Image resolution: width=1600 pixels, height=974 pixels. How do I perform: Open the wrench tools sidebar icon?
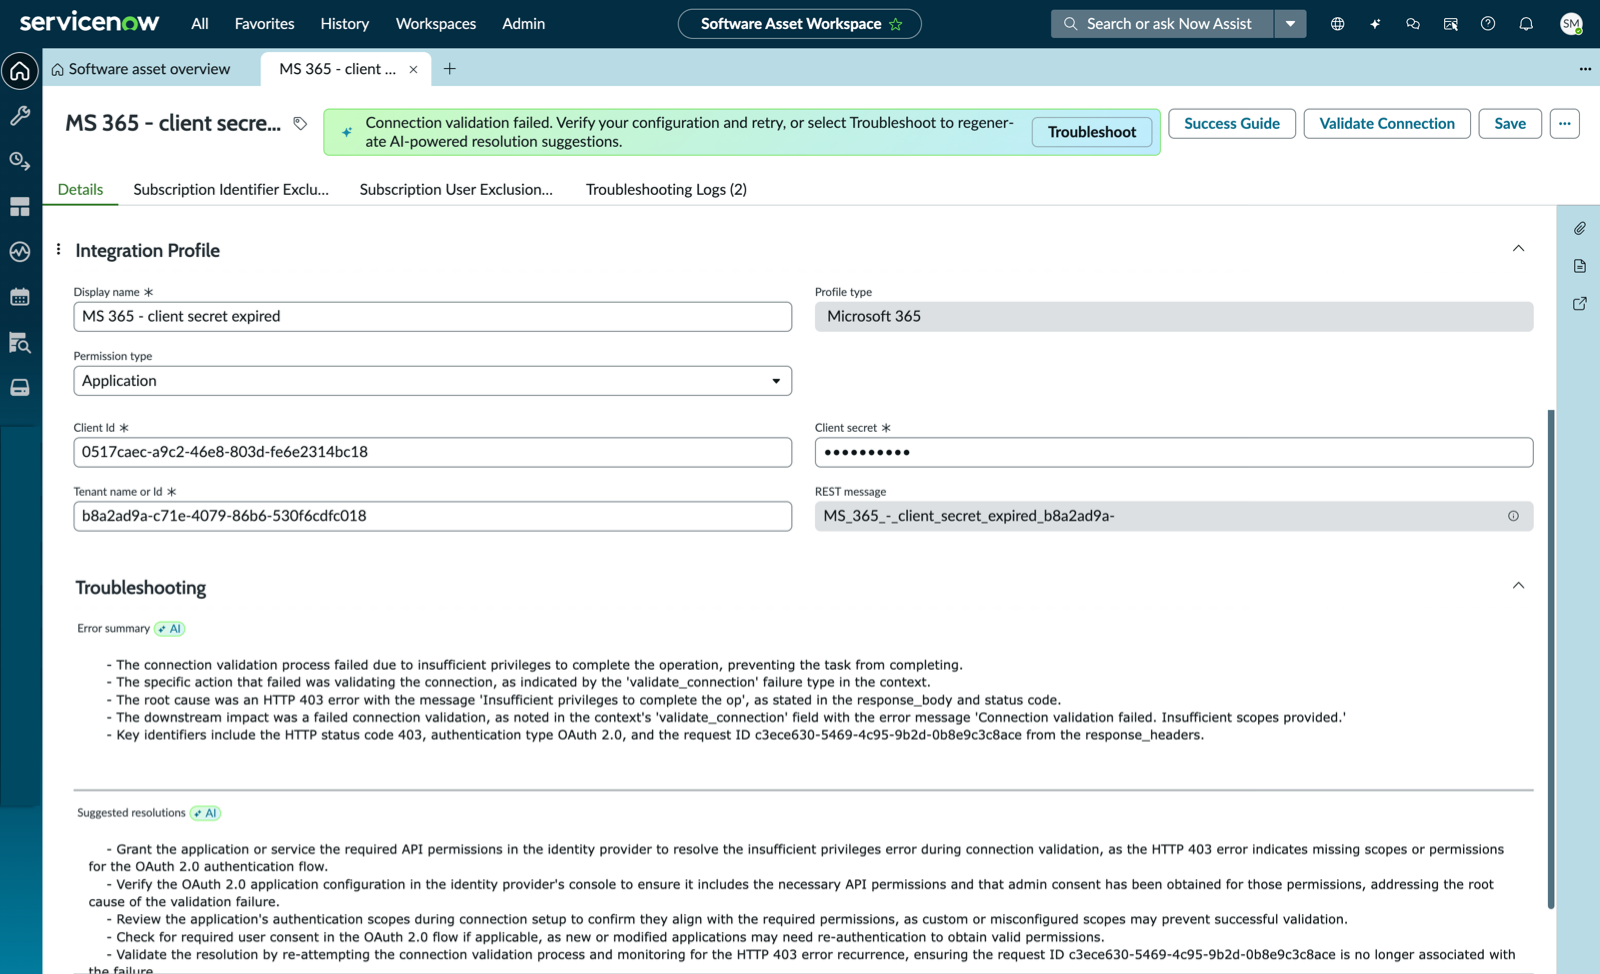click(x=20, y=116)
